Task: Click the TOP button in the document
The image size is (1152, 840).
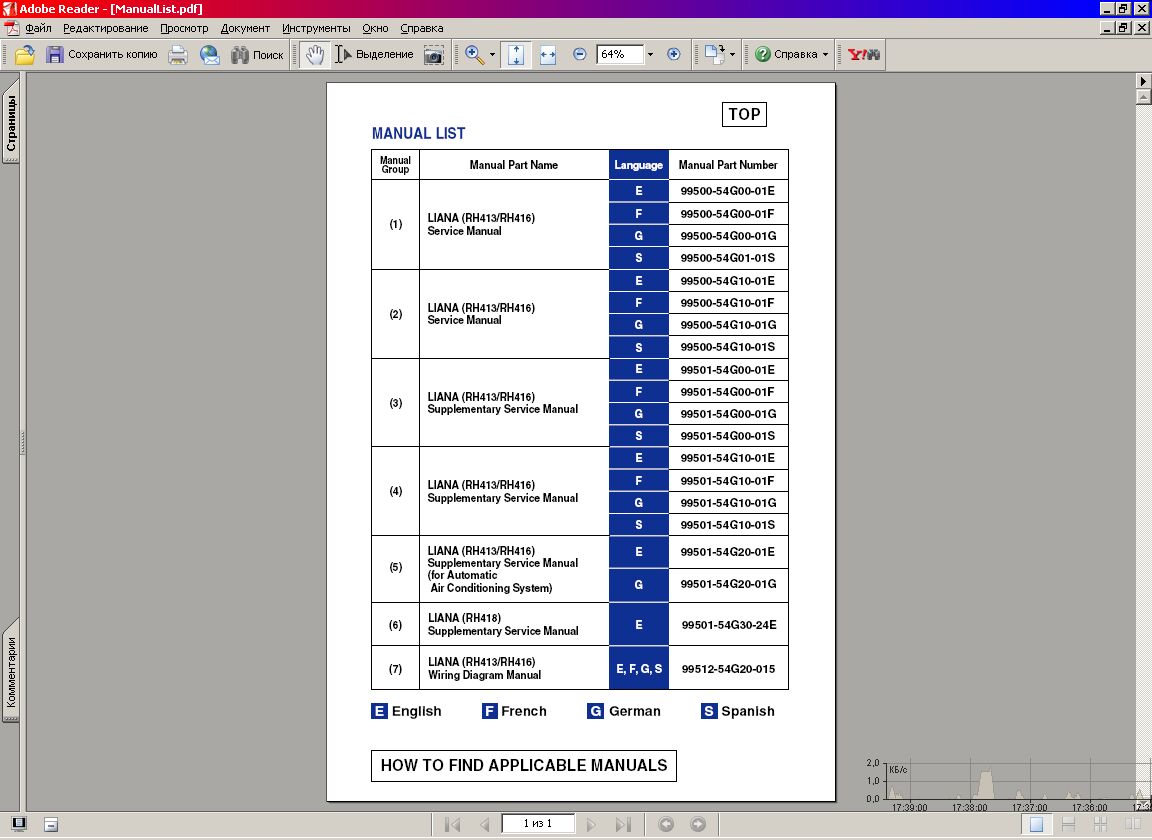Action: (x=744, y=114)
